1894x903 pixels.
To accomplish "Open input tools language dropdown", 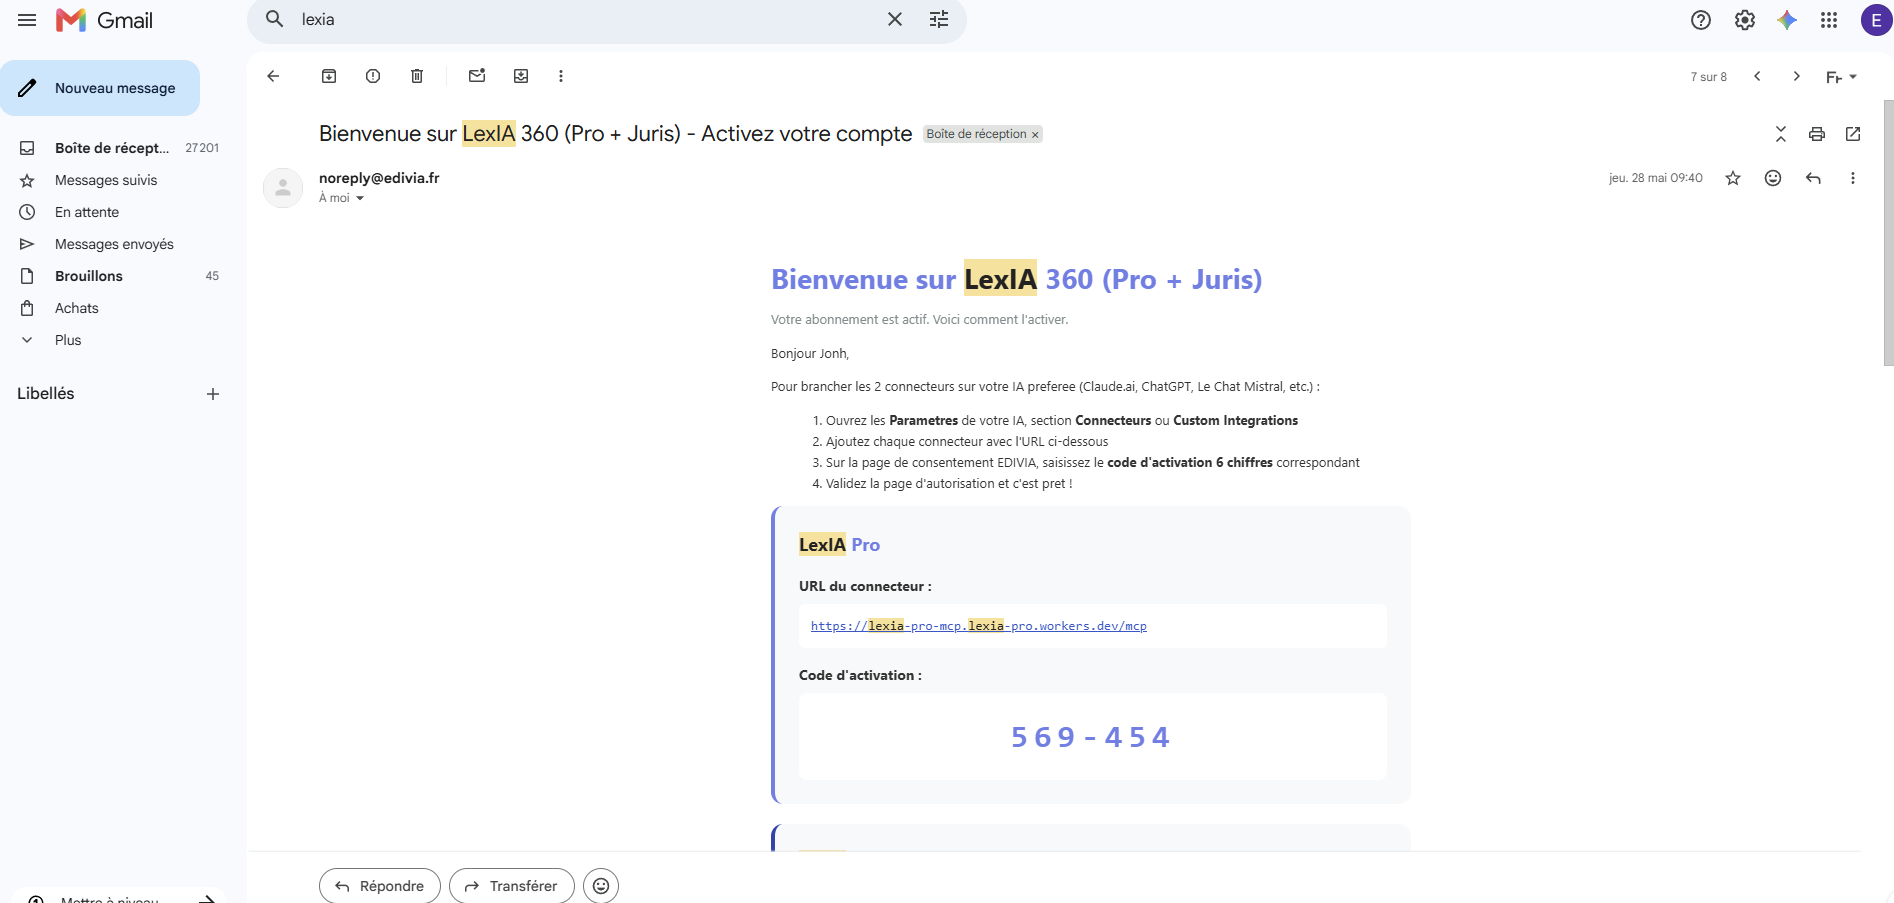I will [x=1841, y=77].
